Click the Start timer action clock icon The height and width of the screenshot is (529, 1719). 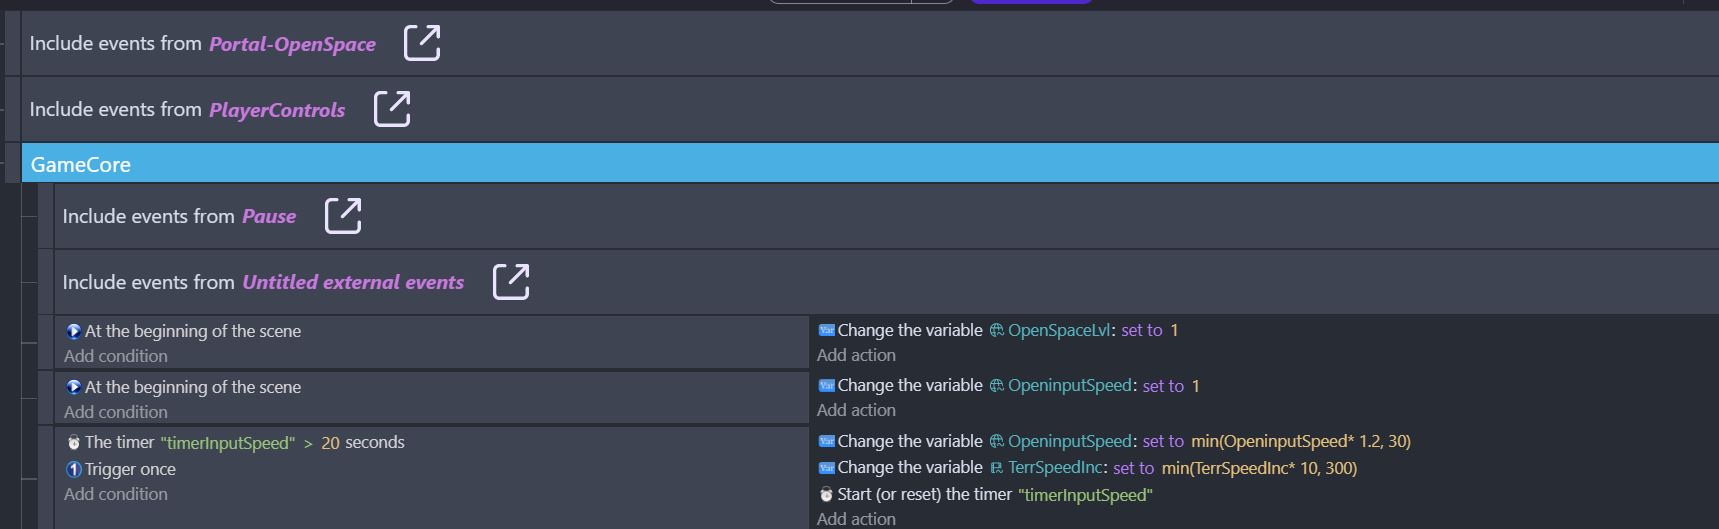coord(826,495)
